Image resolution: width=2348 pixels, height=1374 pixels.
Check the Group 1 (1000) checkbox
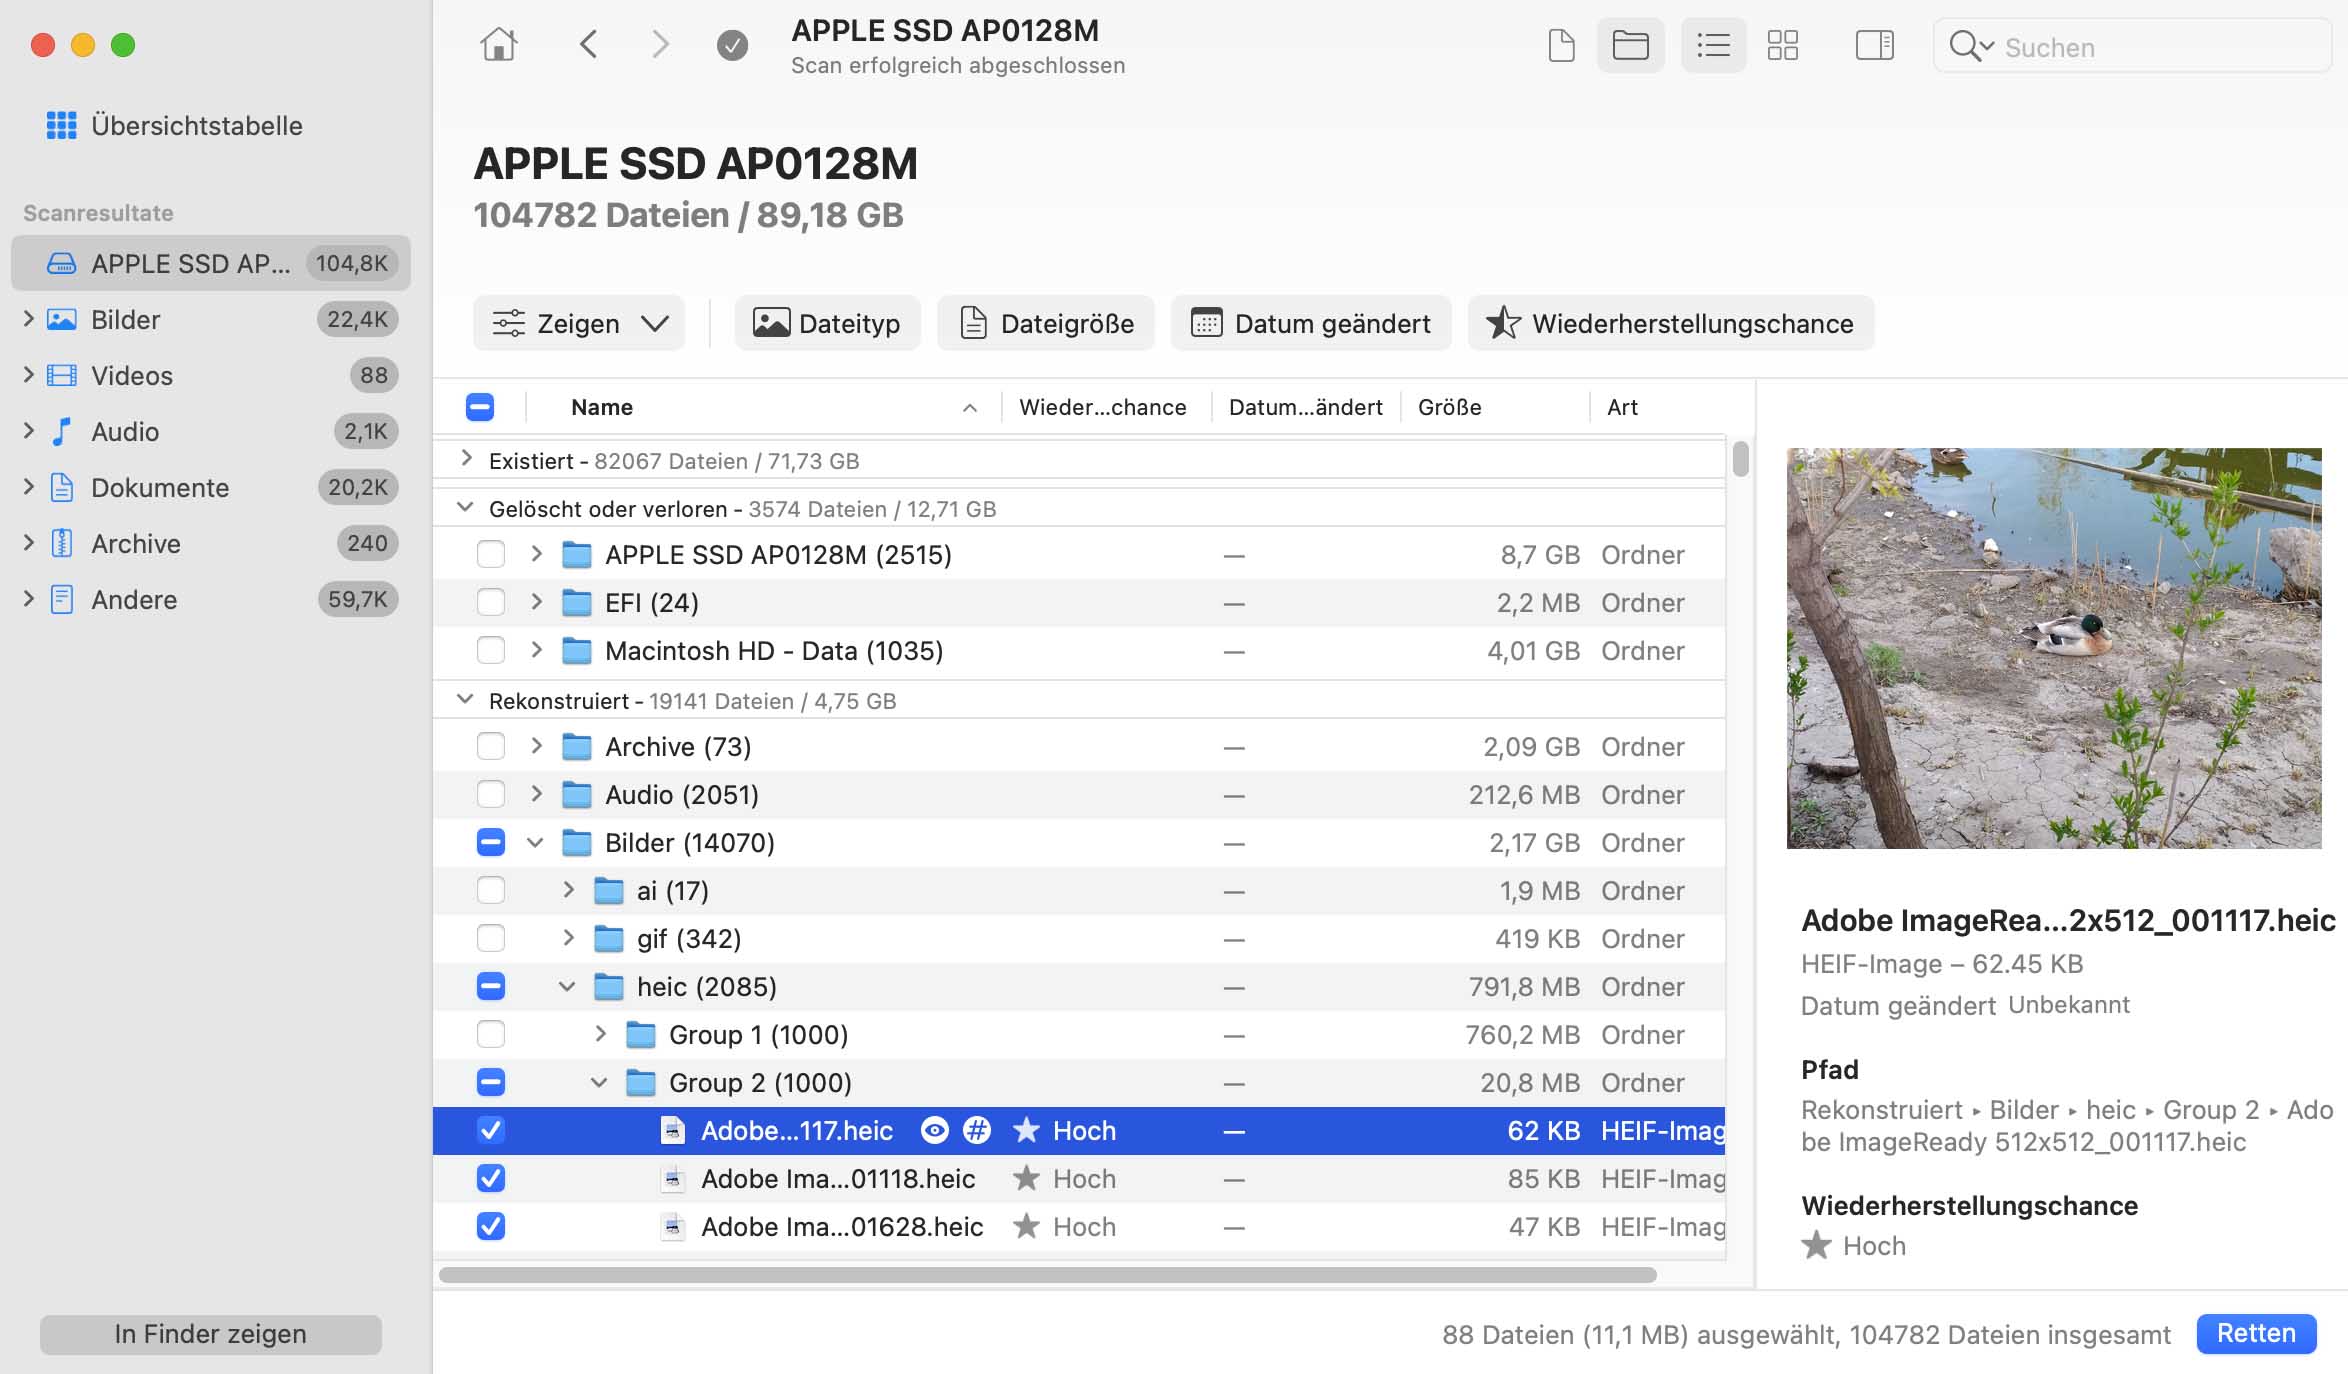pyautogui.click(x=491, y=1034)
